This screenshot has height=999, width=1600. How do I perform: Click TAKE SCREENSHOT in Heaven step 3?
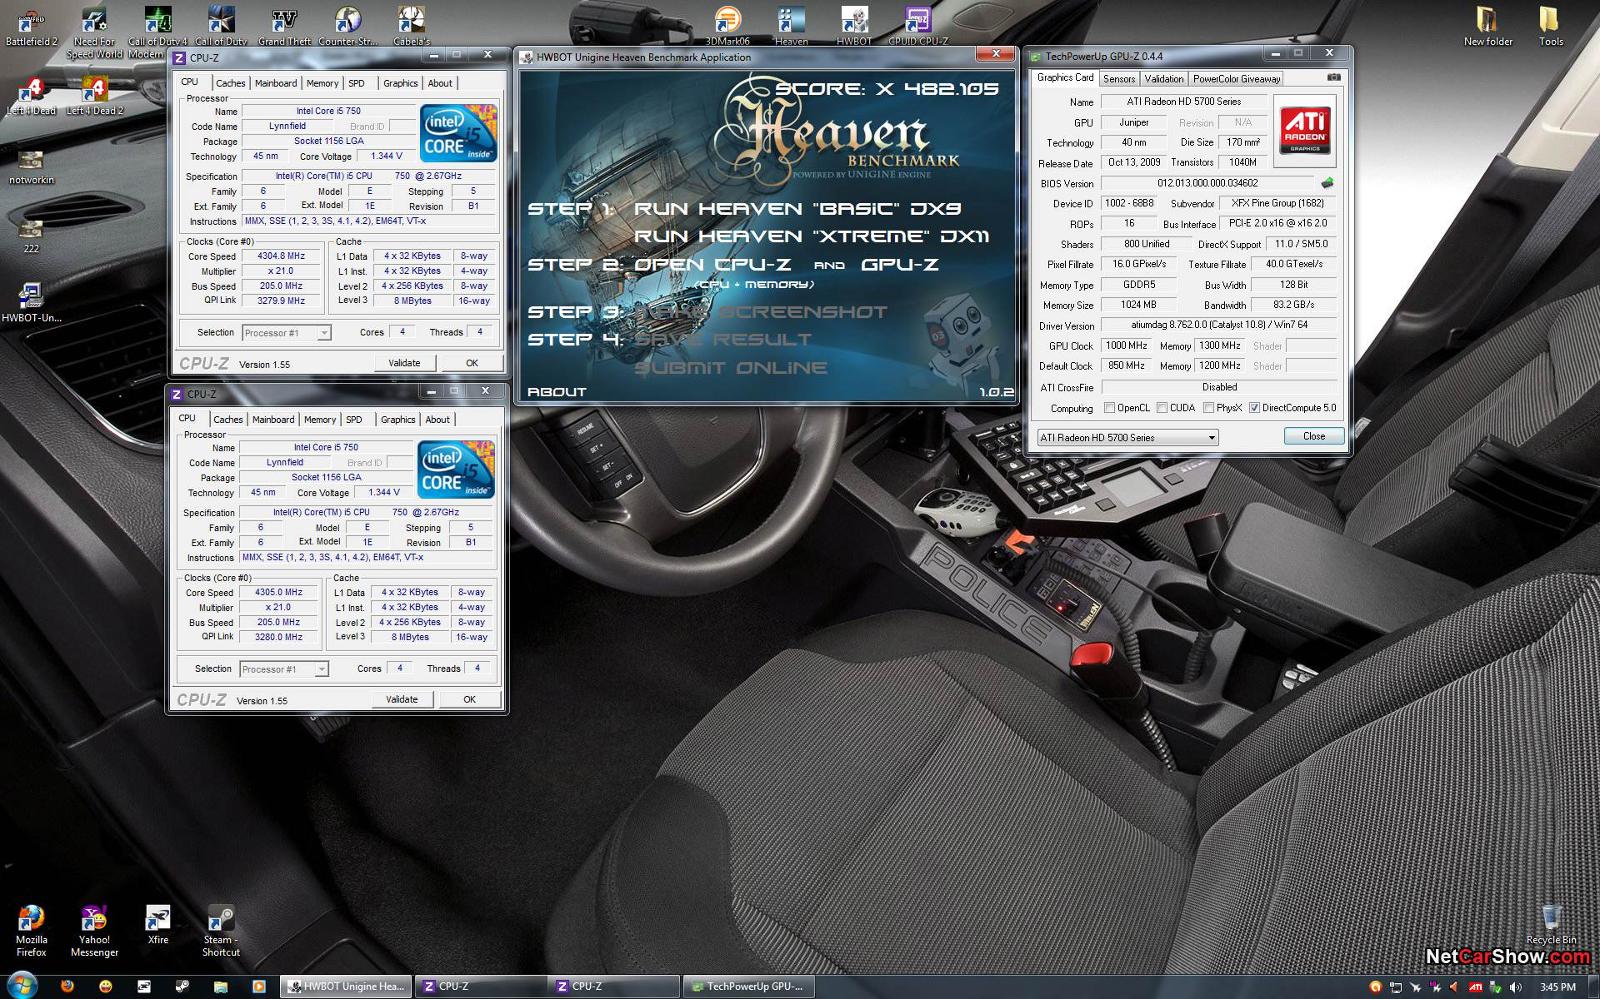pyautogui.click(x=760, y=312)
